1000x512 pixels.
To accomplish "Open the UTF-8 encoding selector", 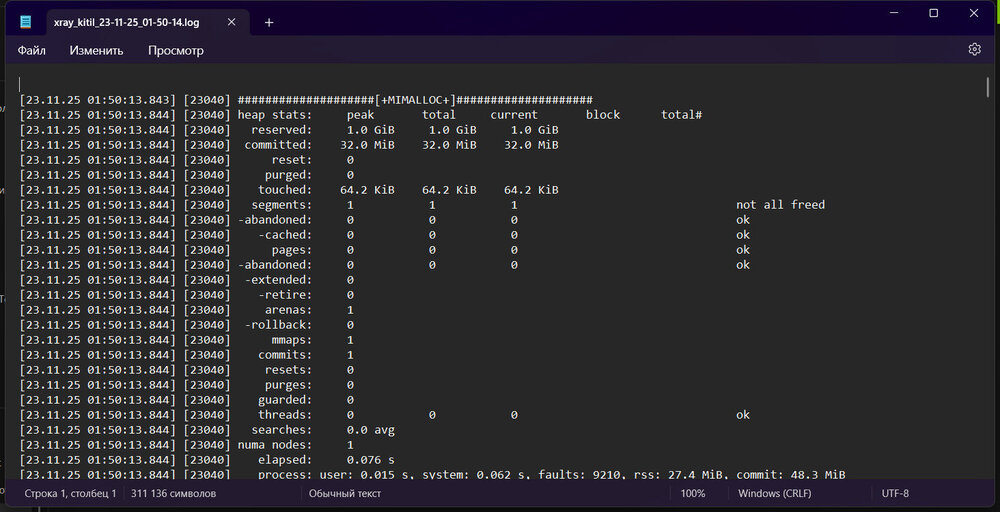I will [895, 493].
